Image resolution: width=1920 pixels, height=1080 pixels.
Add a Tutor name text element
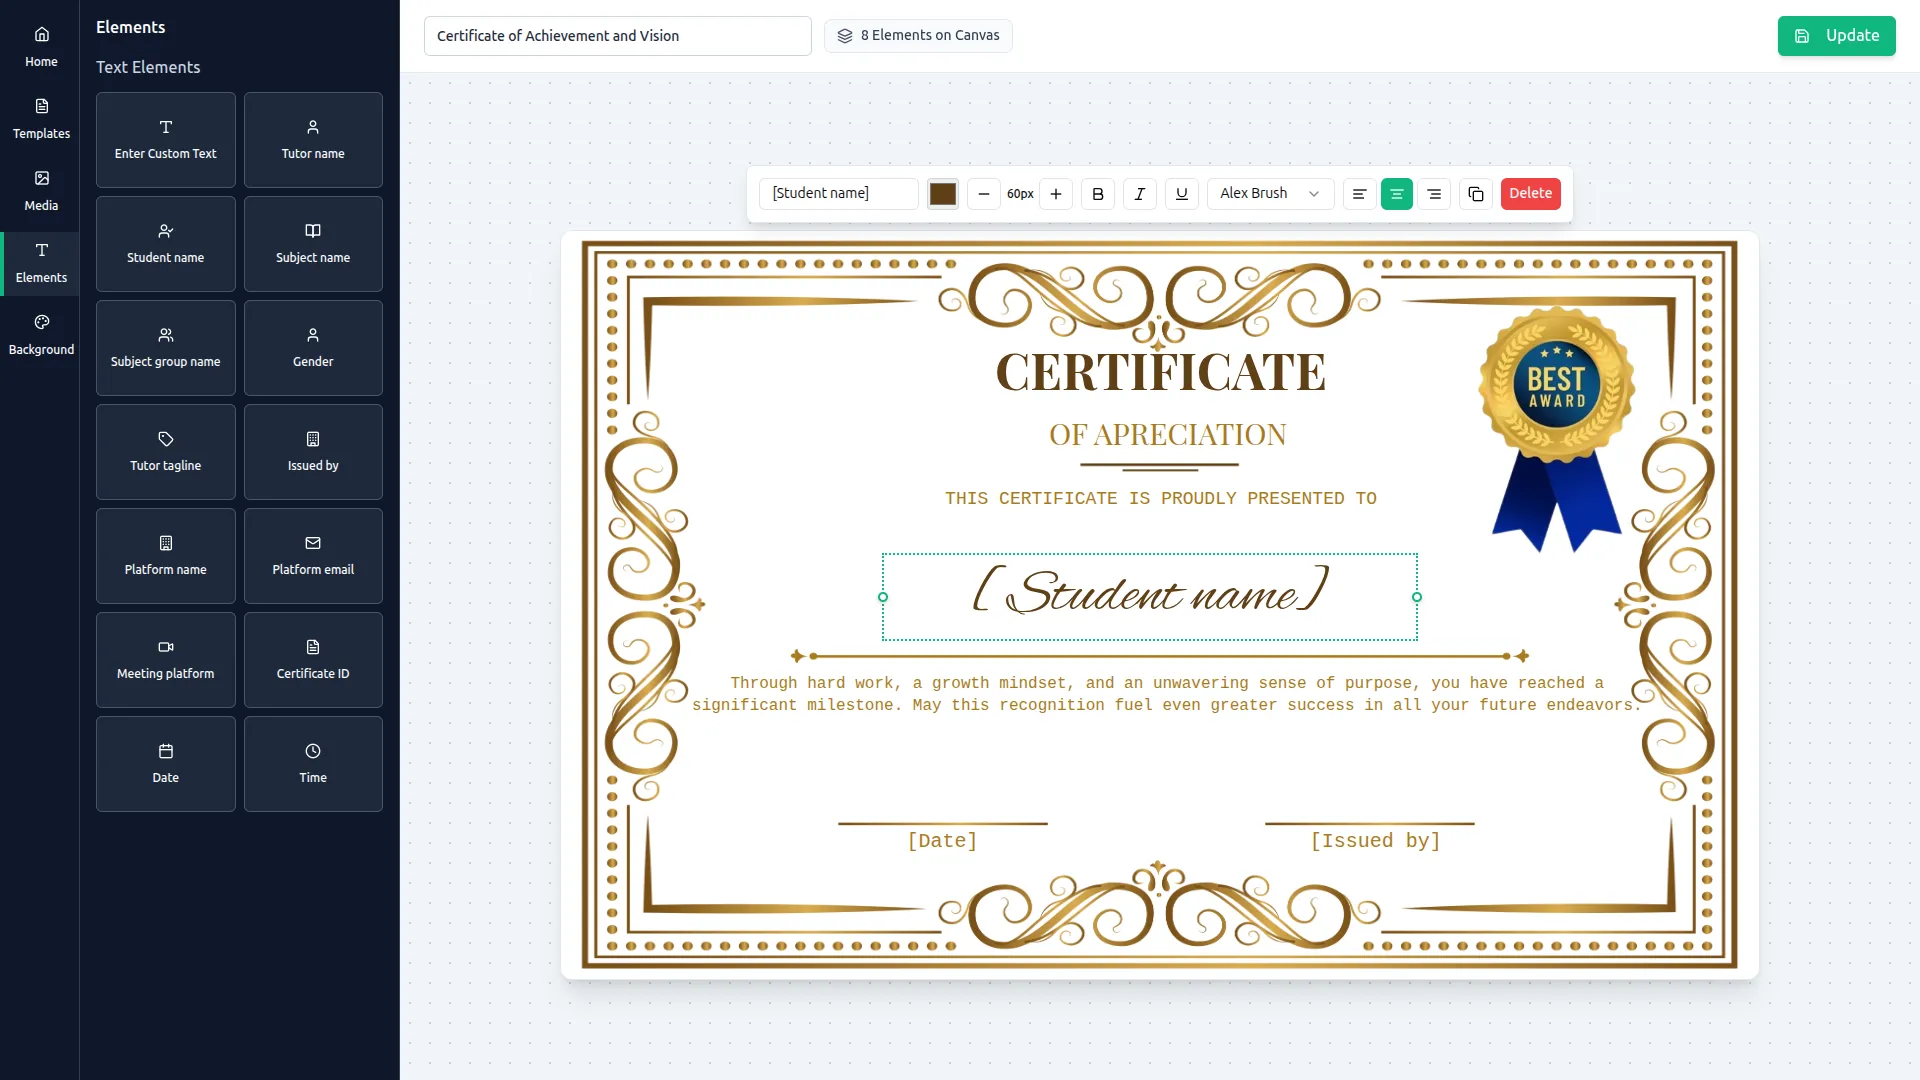tap(313, 139)
